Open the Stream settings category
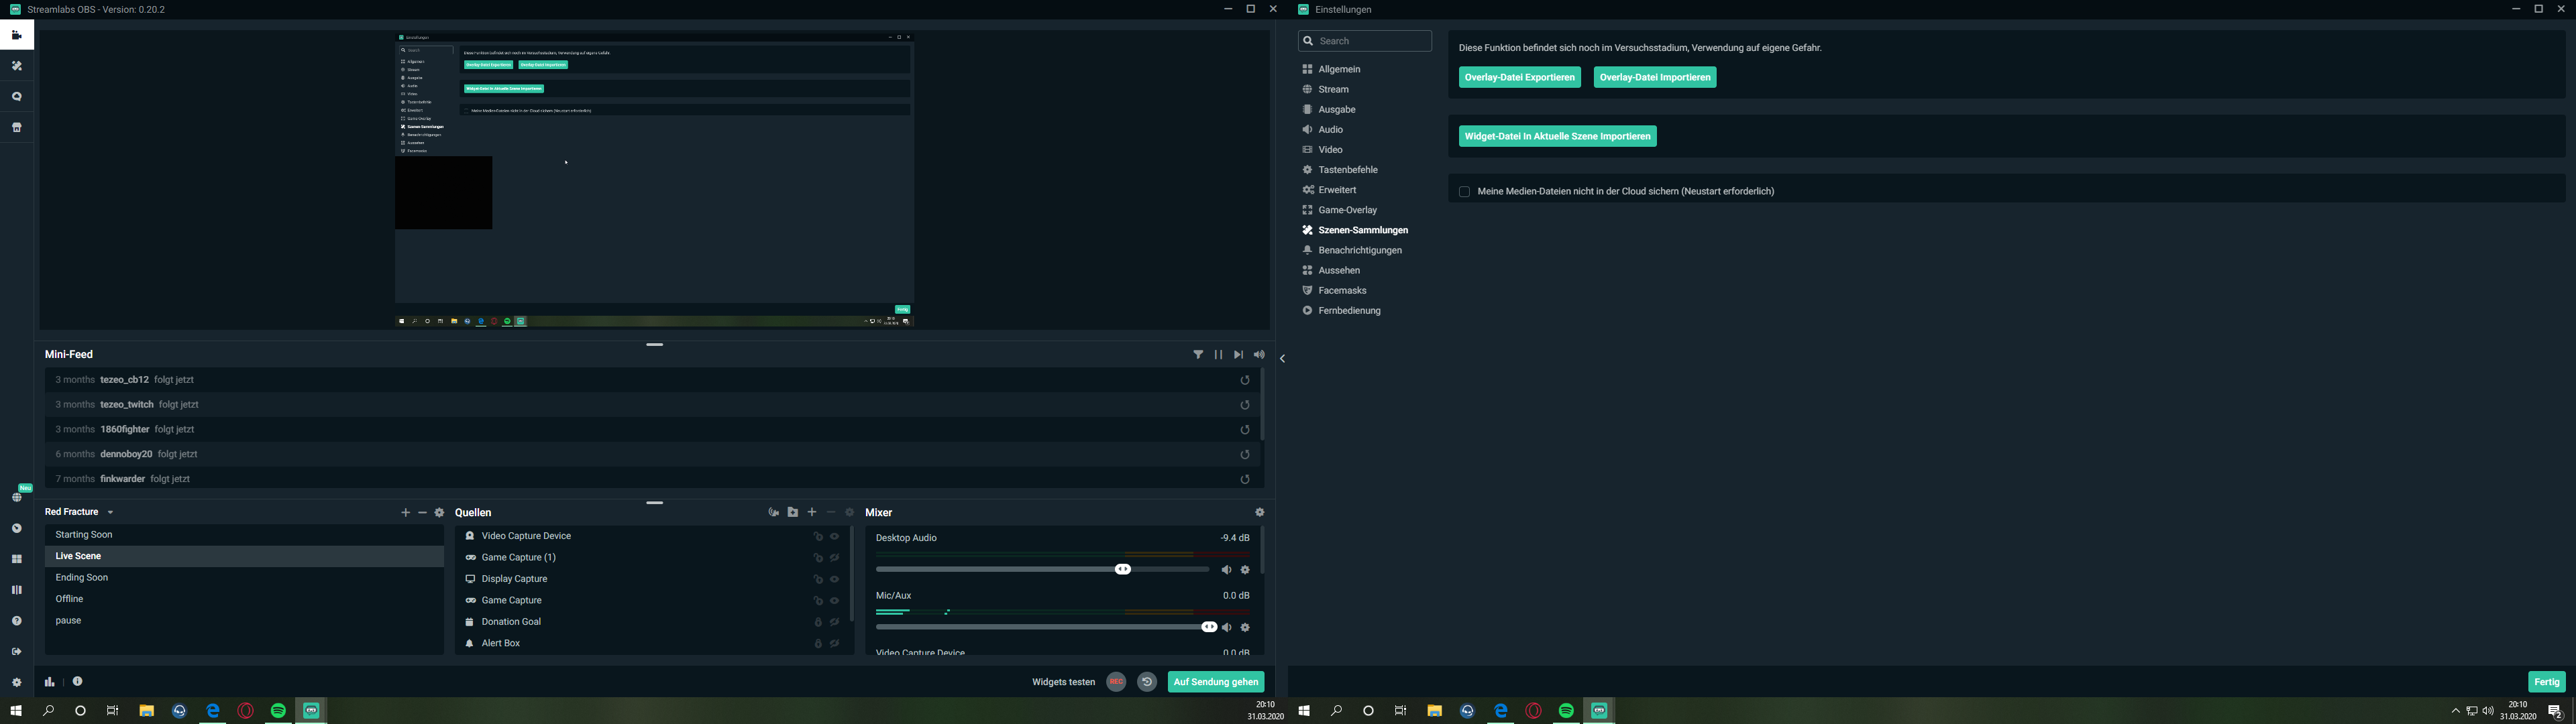The image size is (2576, 724). click(1333, 90)
